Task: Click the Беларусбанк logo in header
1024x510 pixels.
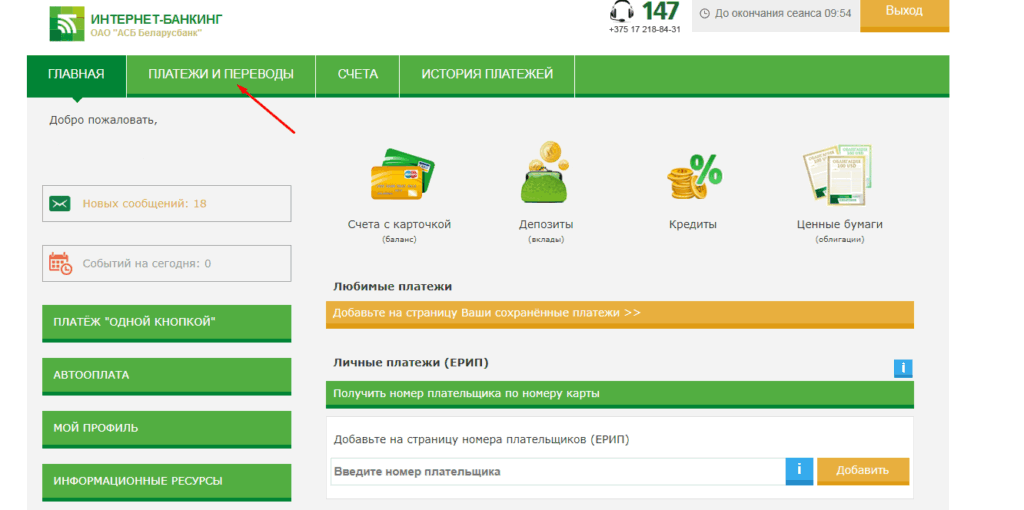Action: 67,23
